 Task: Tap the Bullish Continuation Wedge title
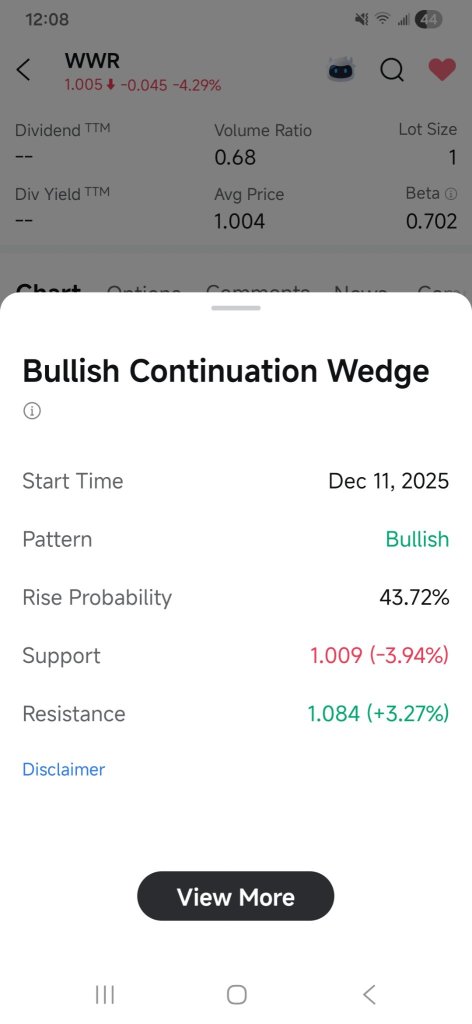coord(226,371)
